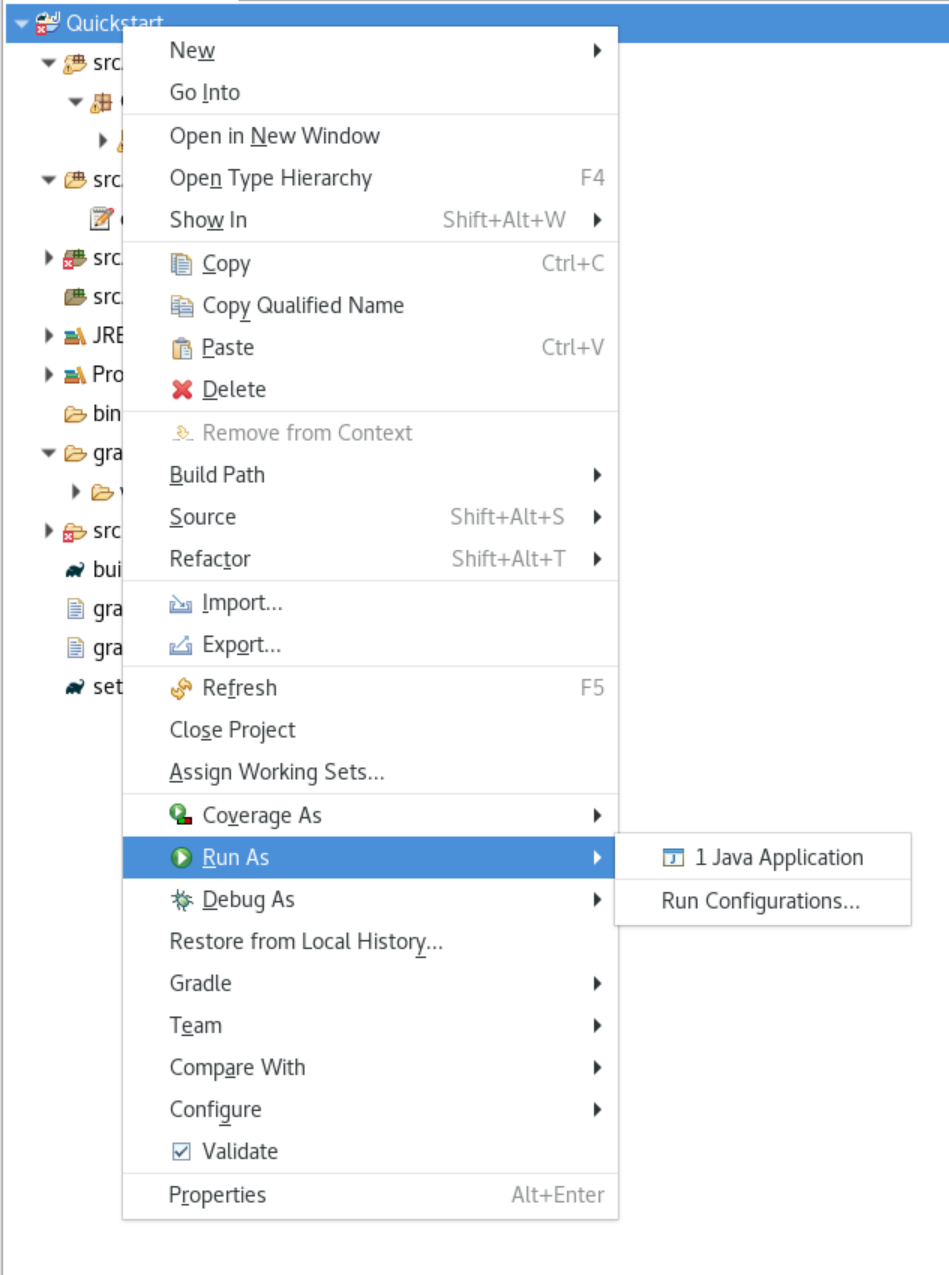Click the Java Application launch icon
The height and width of the screenshot is (1275, 949).
click(x=674, y=858)
